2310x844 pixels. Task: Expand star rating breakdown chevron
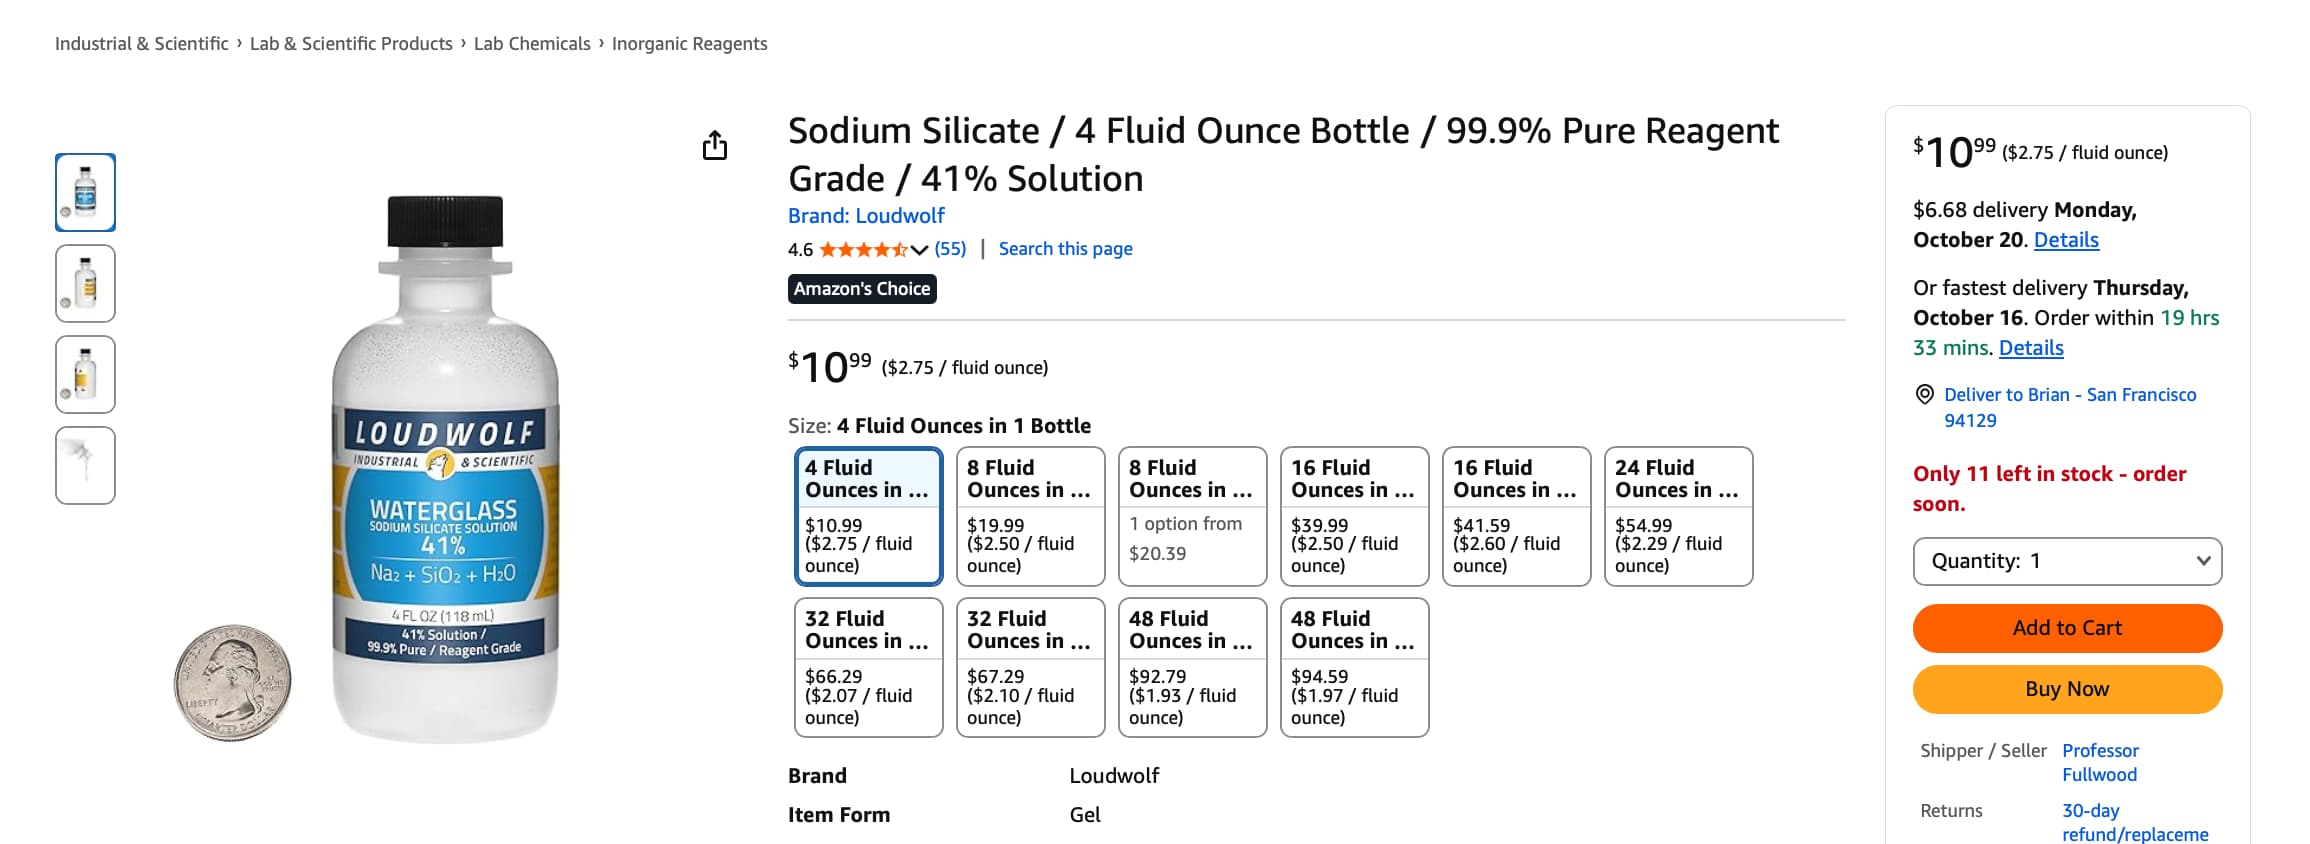coord(919,250)
